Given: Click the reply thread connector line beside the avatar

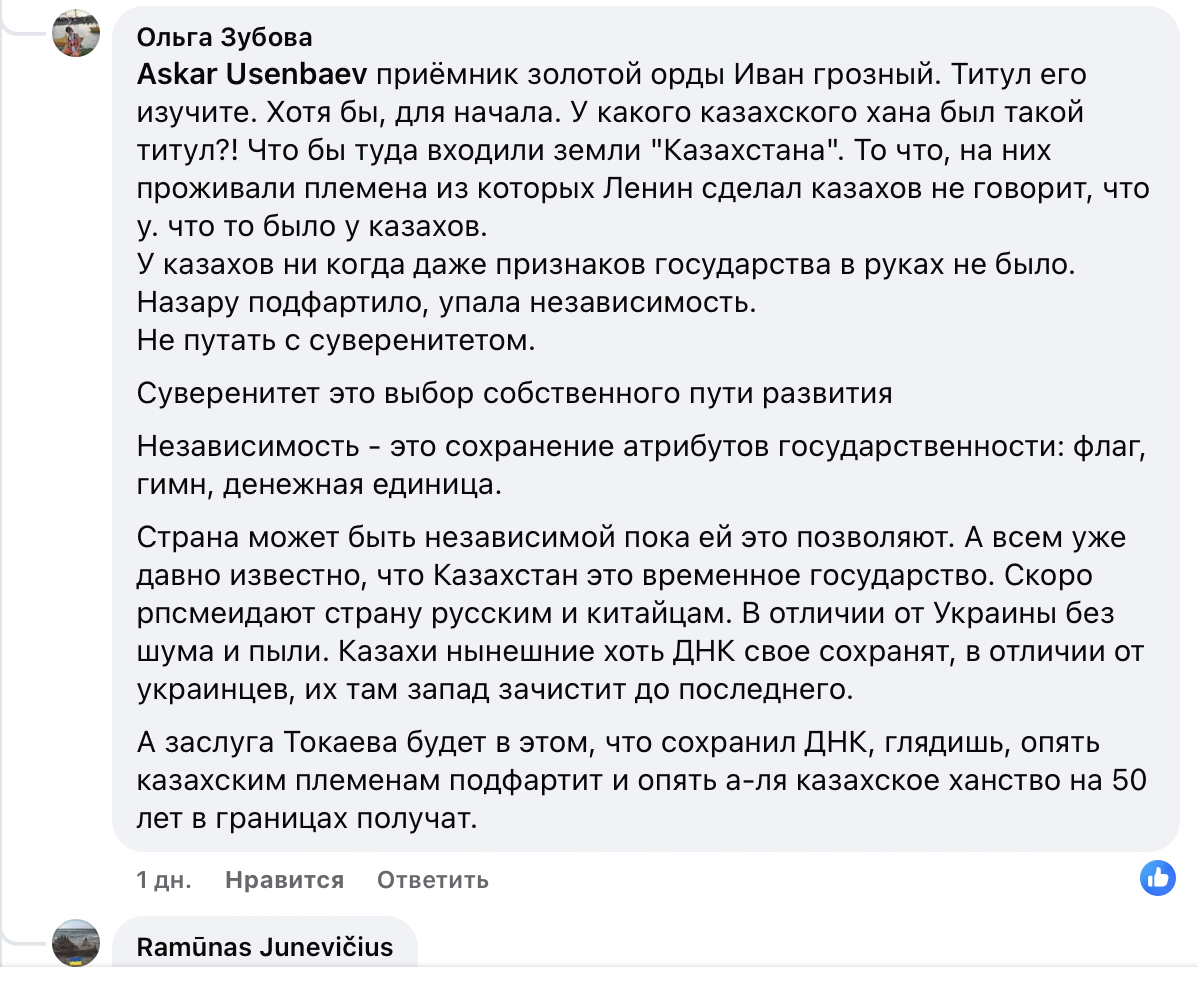Looking at the screenshot, I should point(23,19).
